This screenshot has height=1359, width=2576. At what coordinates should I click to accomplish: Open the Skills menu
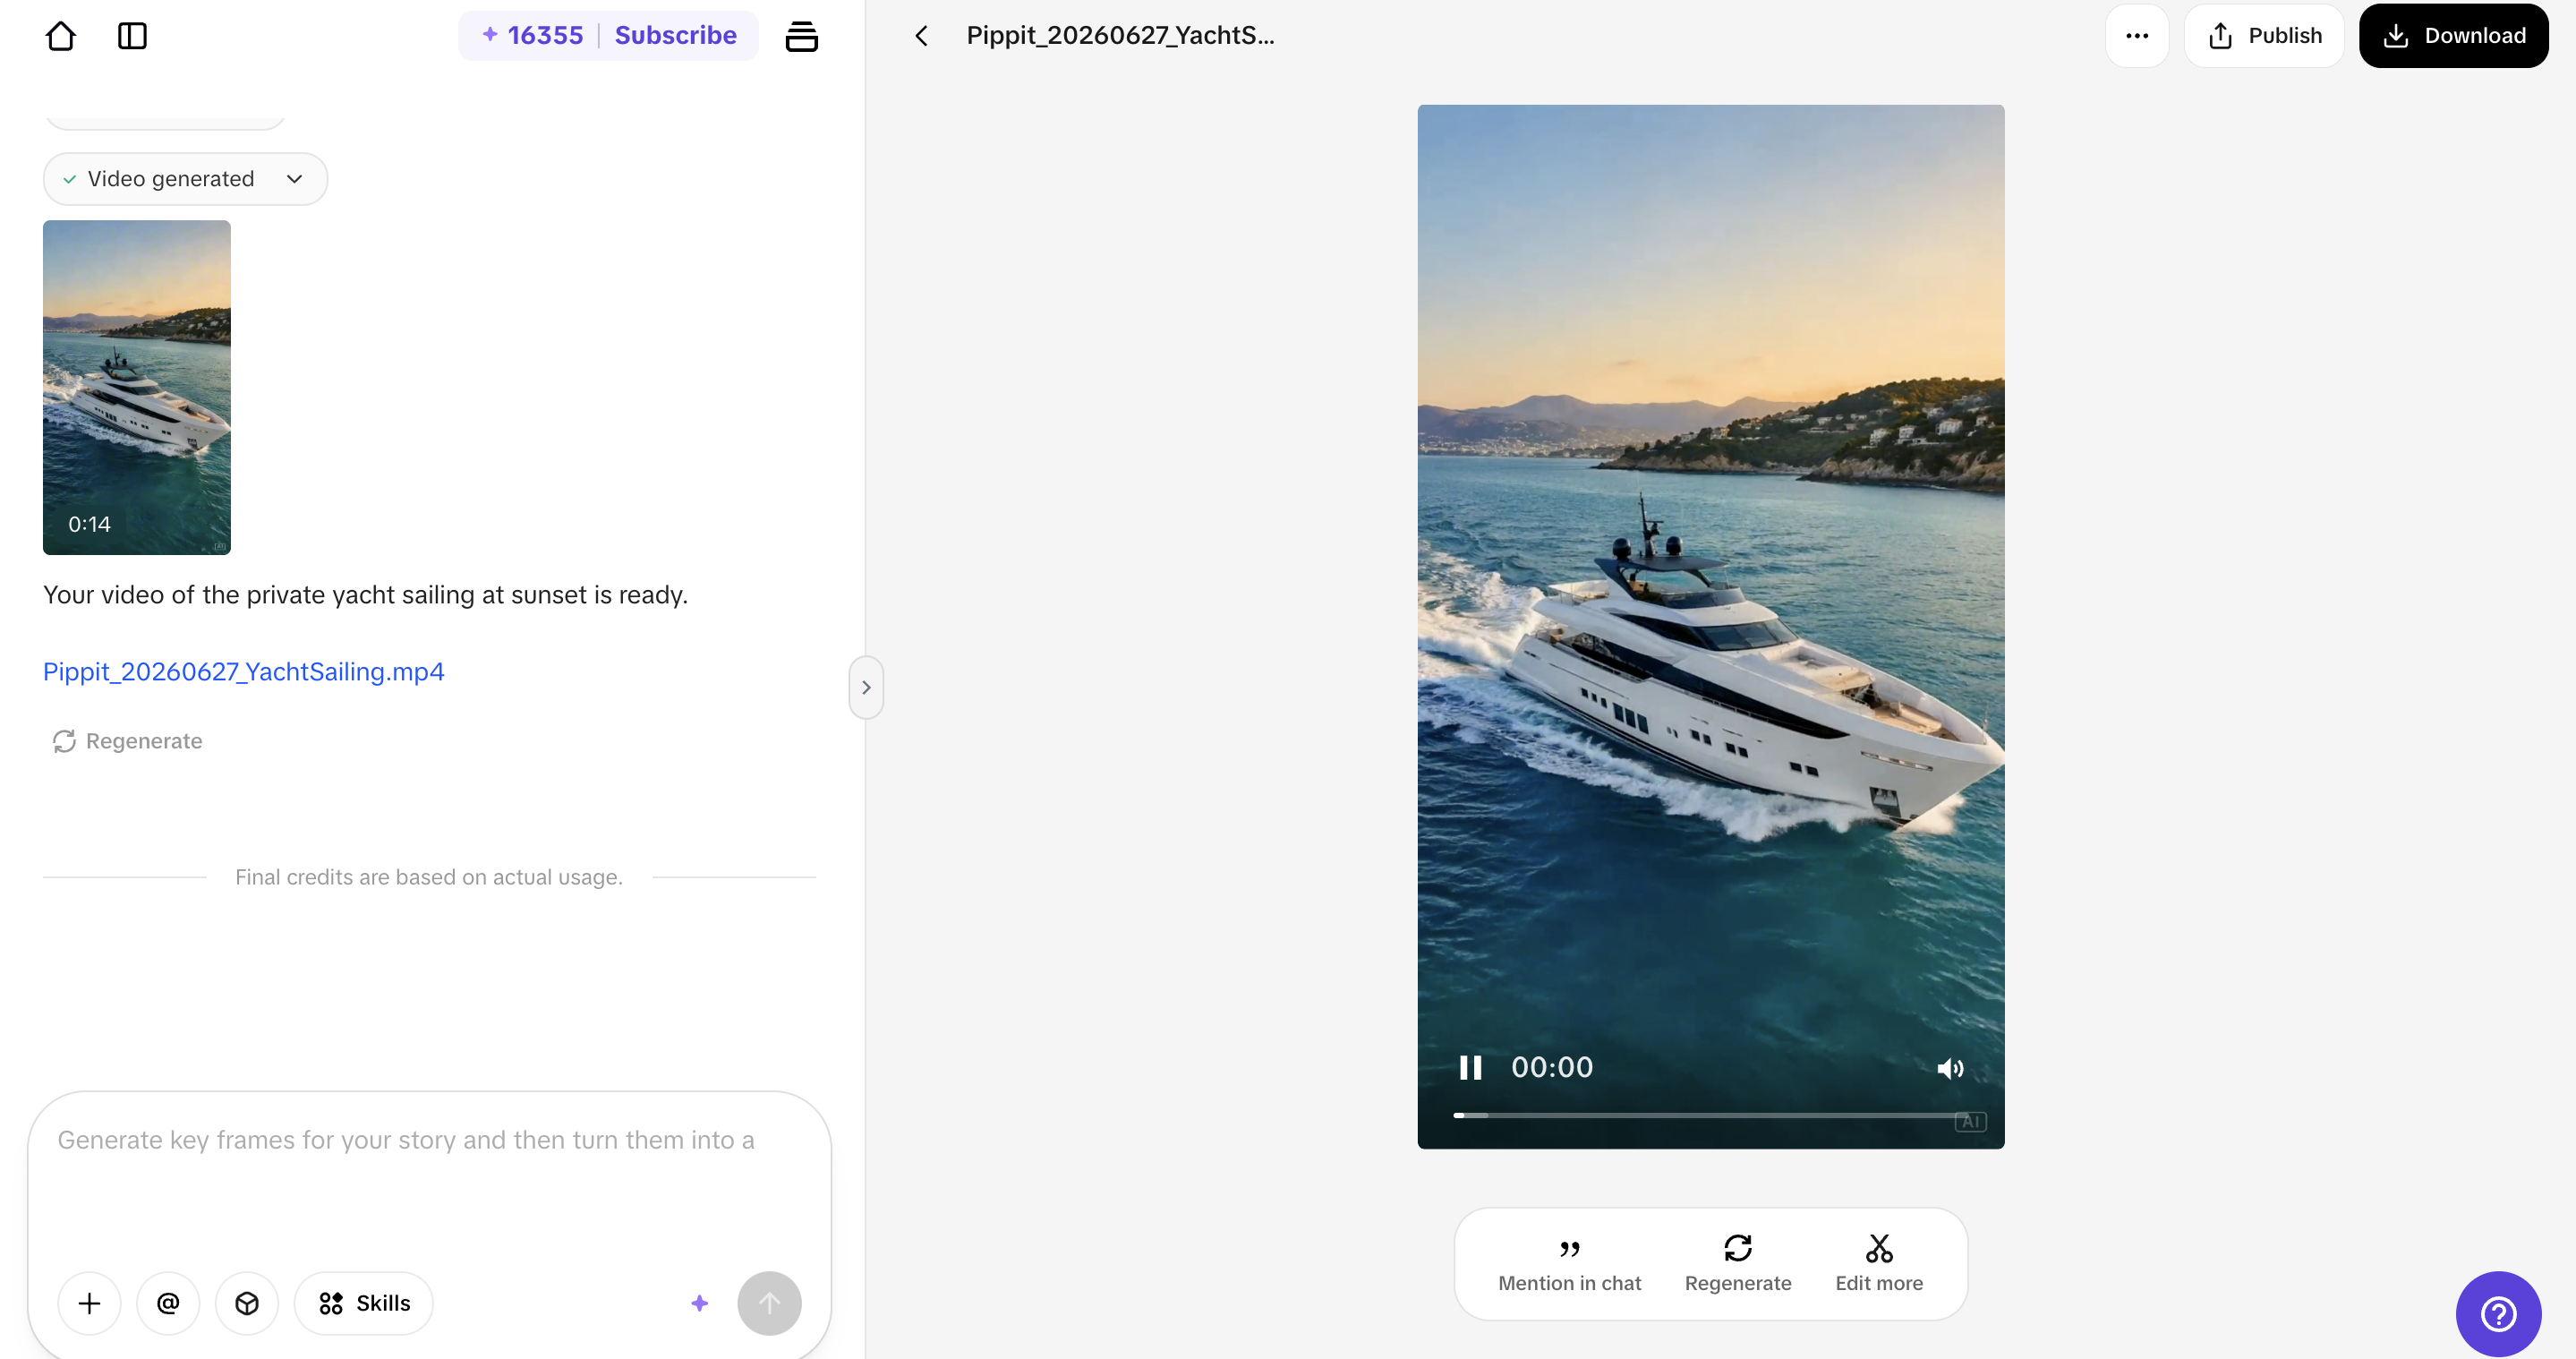tap(364, 1303)
